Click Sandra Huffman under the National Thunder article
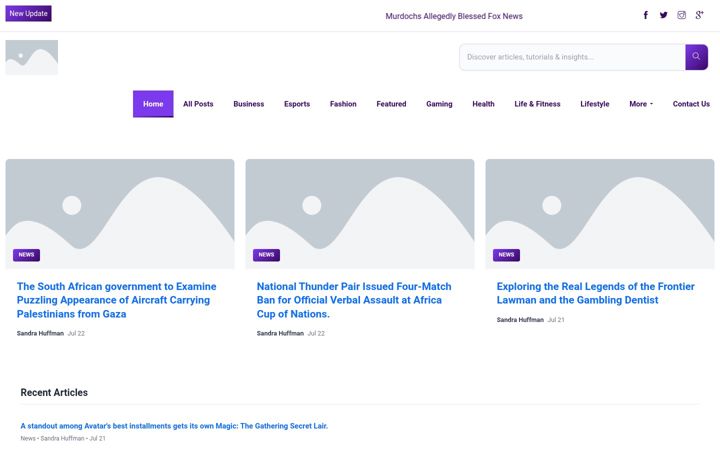 [280, 333]
